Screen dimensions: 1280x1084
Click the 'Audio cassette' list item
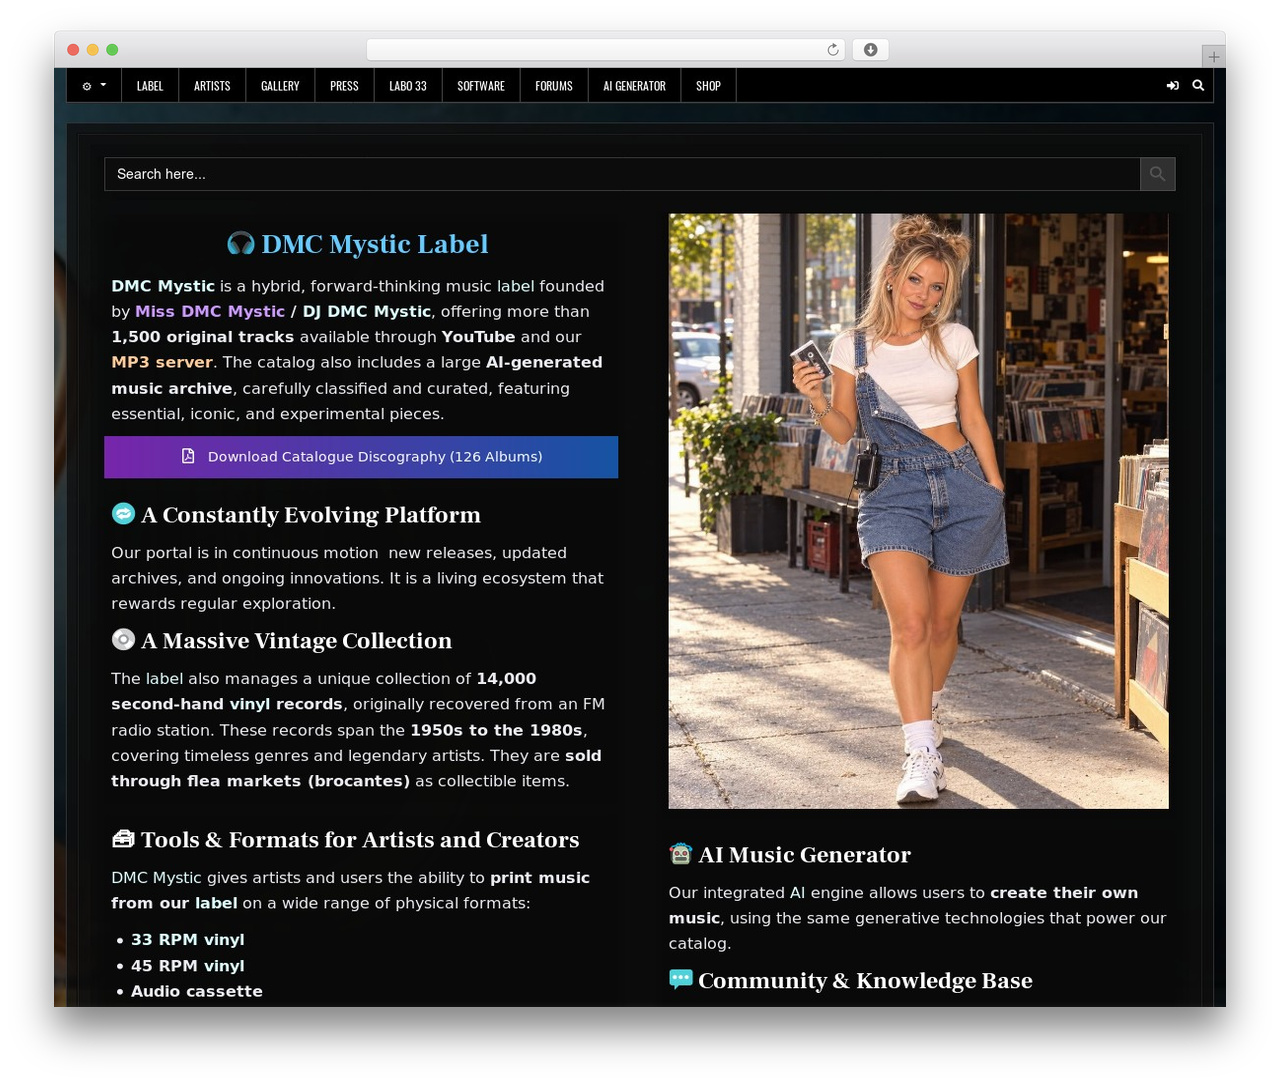pos(197,991)
